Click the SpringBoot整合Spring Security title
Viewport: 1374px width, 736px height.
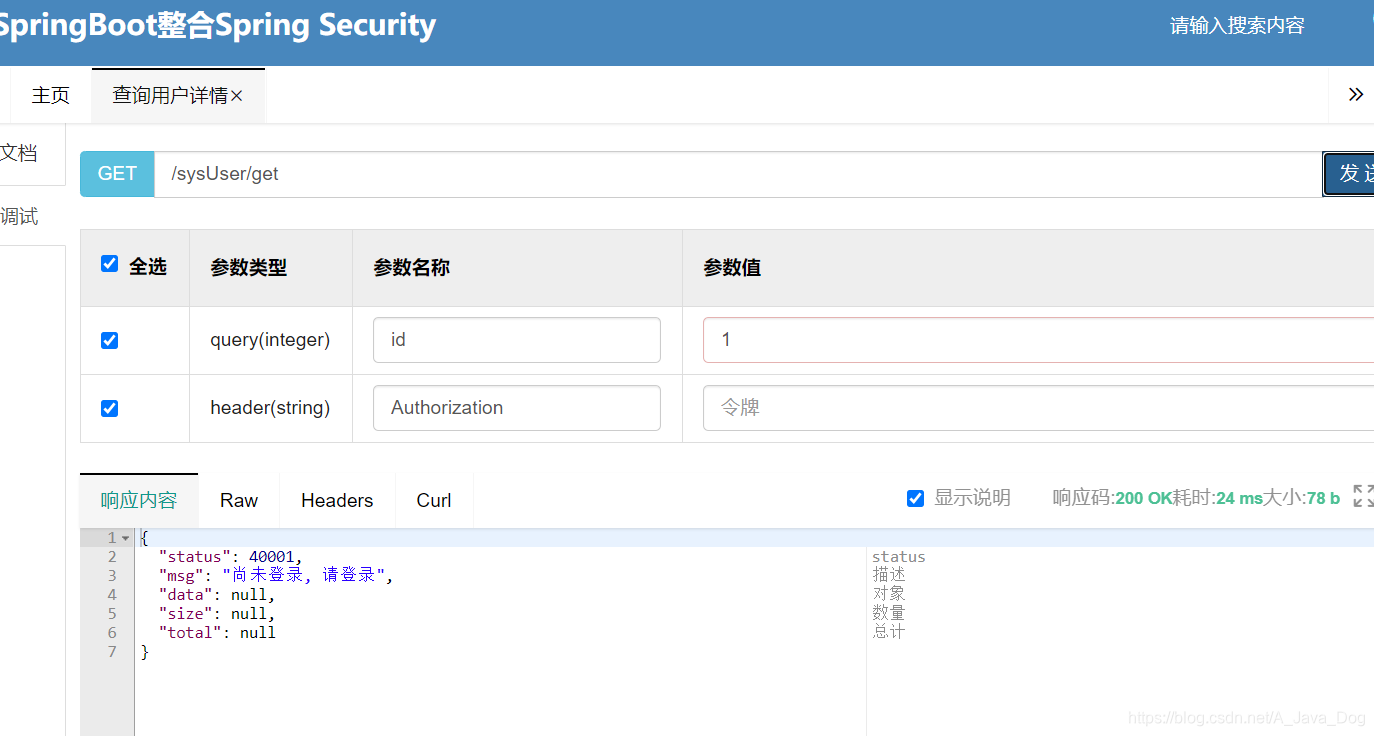[x=216, y=25]
